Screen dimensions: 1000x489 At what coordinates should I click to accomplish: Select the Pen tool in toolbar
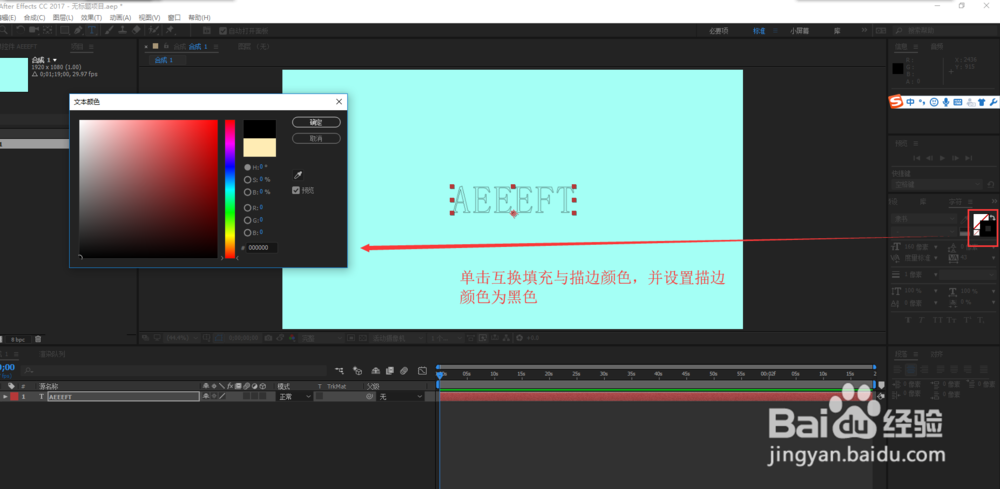(78, 30)
